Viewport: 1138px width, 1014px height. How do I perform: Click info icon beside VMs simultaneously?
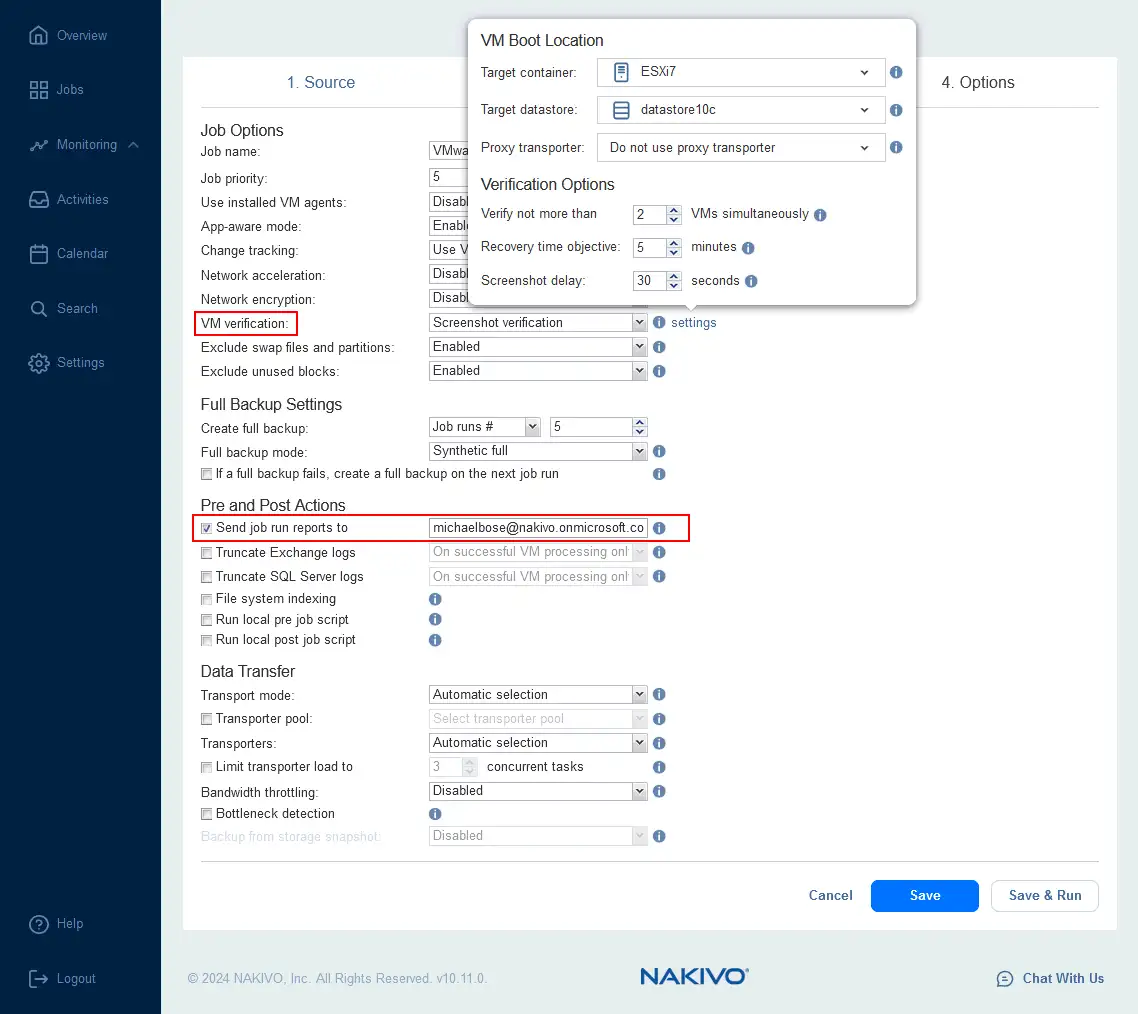pos(820,215)
